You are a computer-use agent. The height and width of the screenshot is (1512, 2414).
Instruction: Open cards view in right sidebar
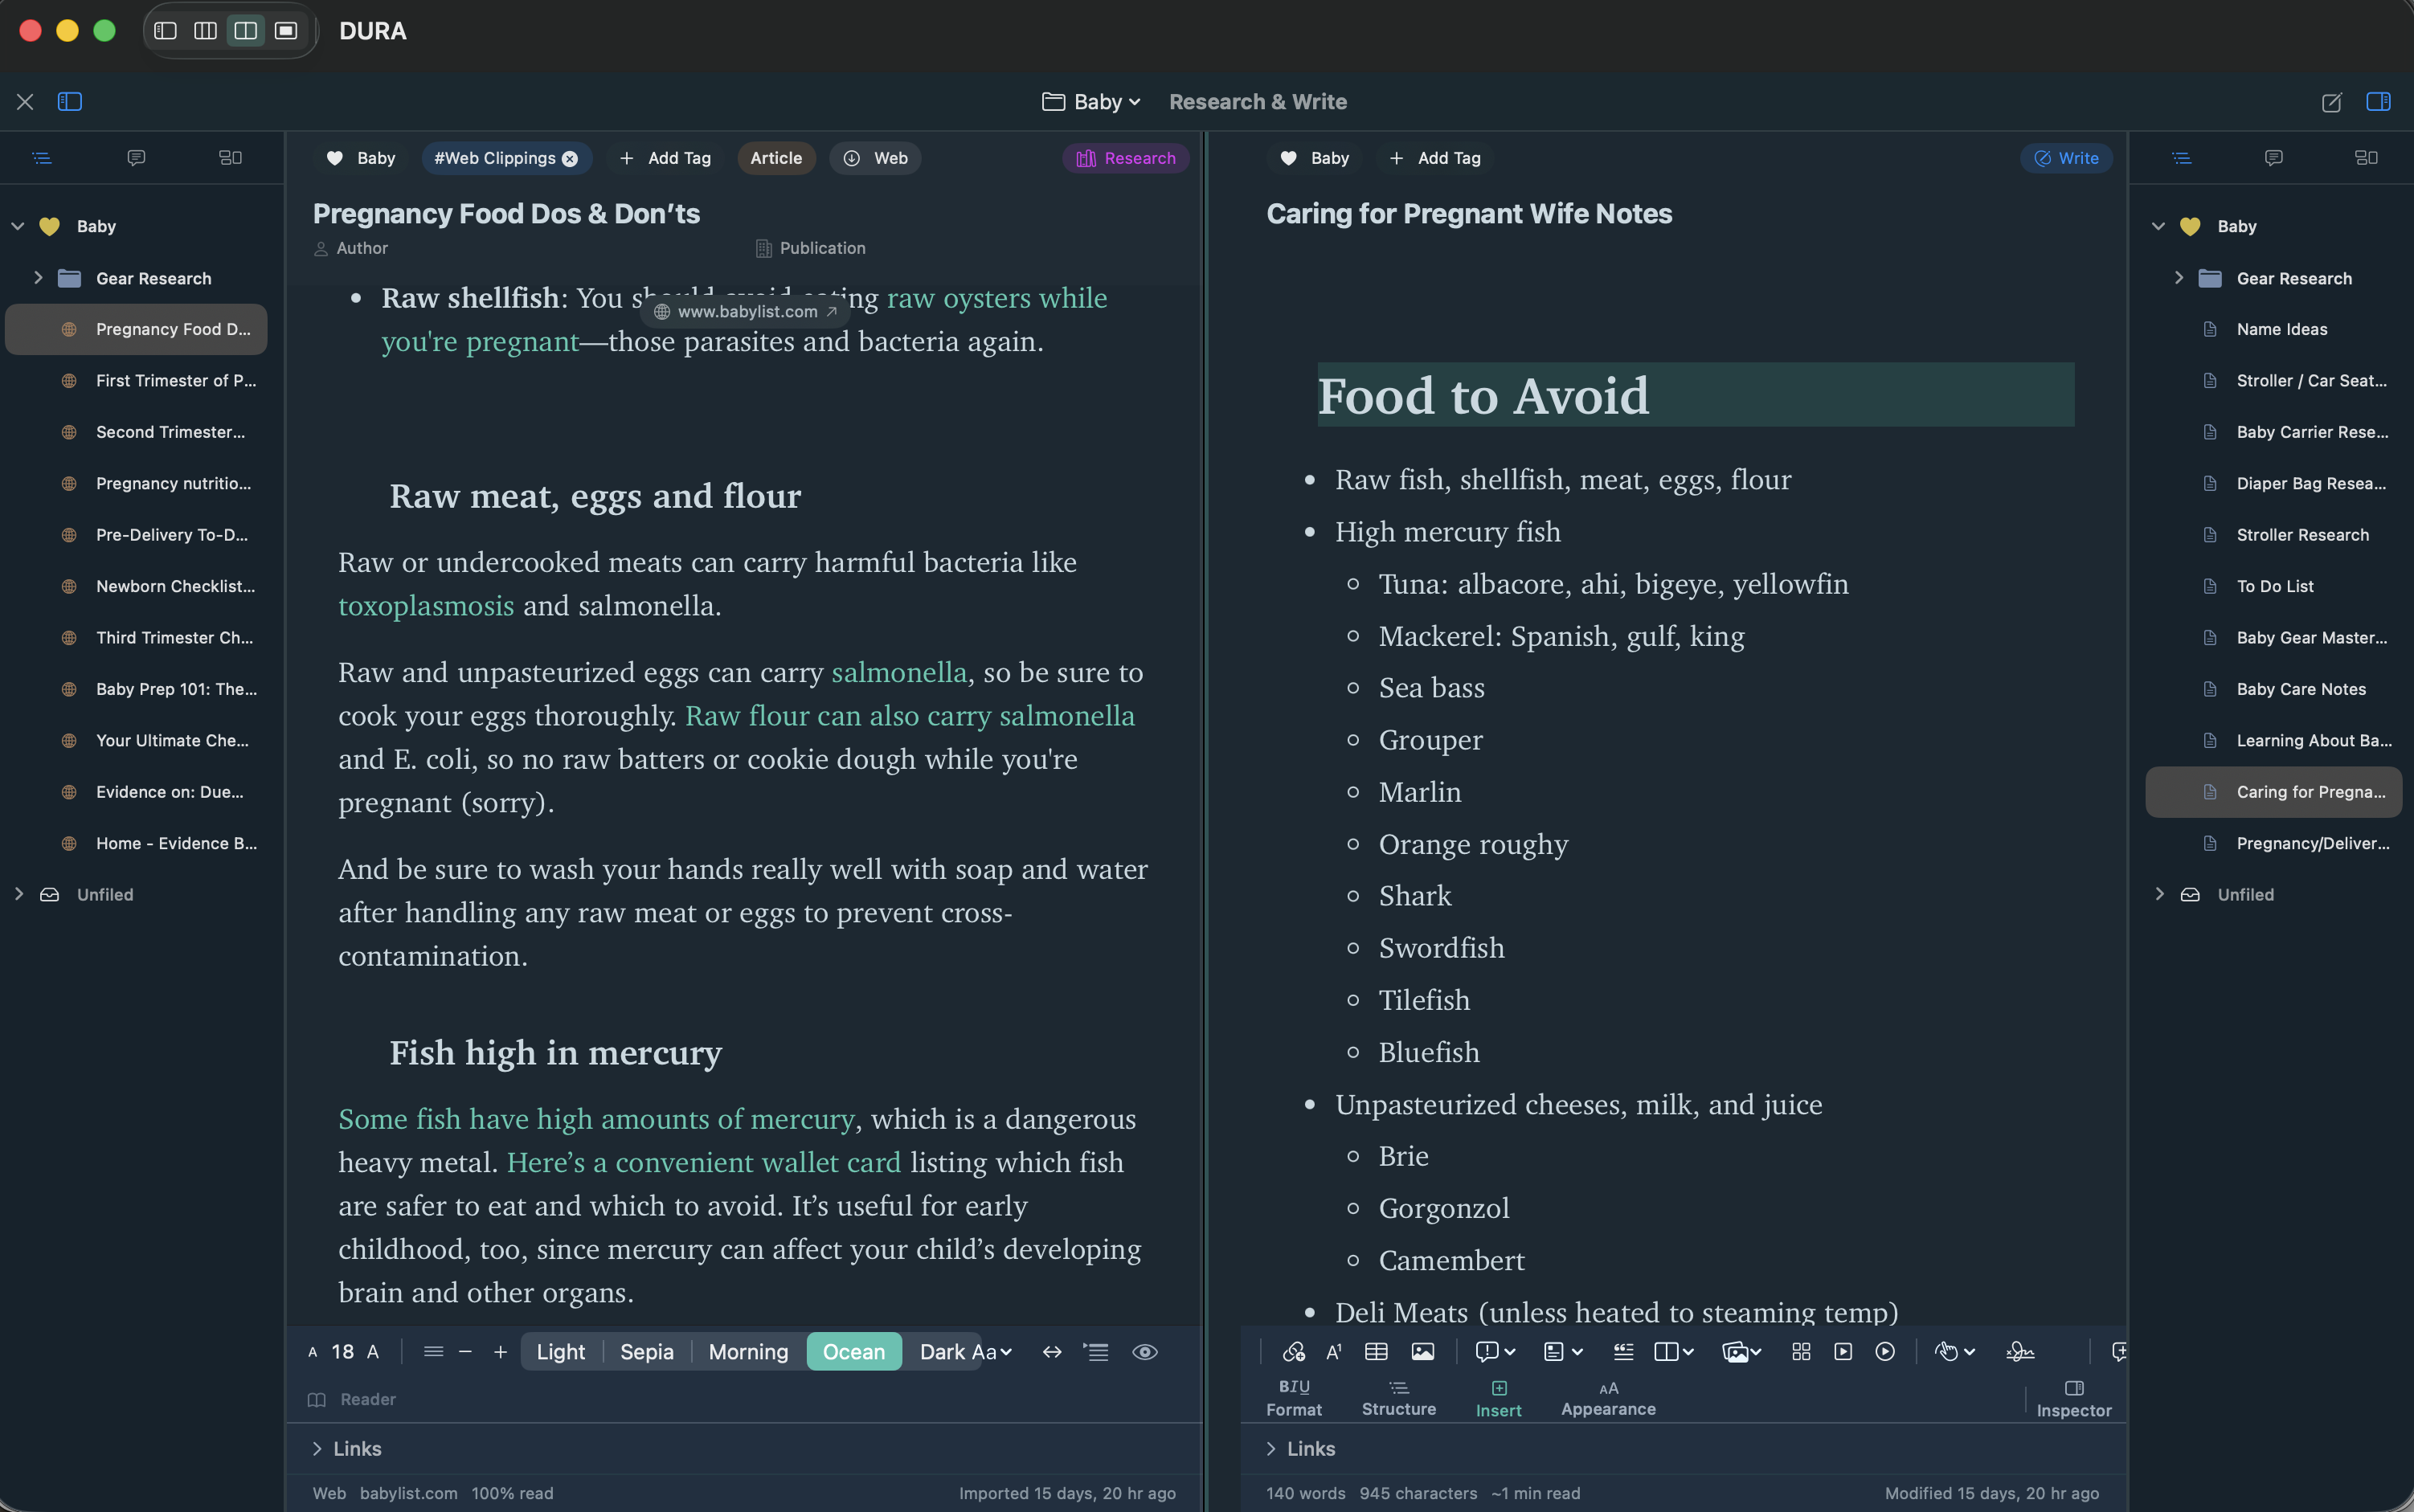(x=2366, y=158)
